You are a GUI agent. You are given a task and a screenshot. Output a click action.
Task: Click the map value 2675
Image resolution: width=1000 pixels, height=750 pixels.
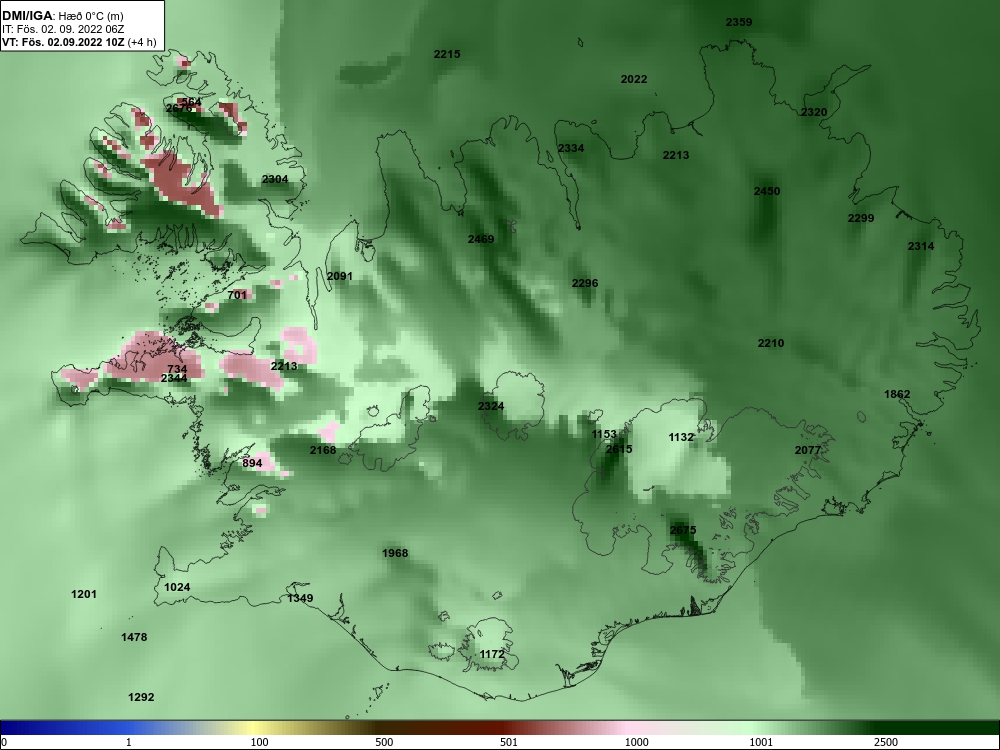tap(683, 530)
